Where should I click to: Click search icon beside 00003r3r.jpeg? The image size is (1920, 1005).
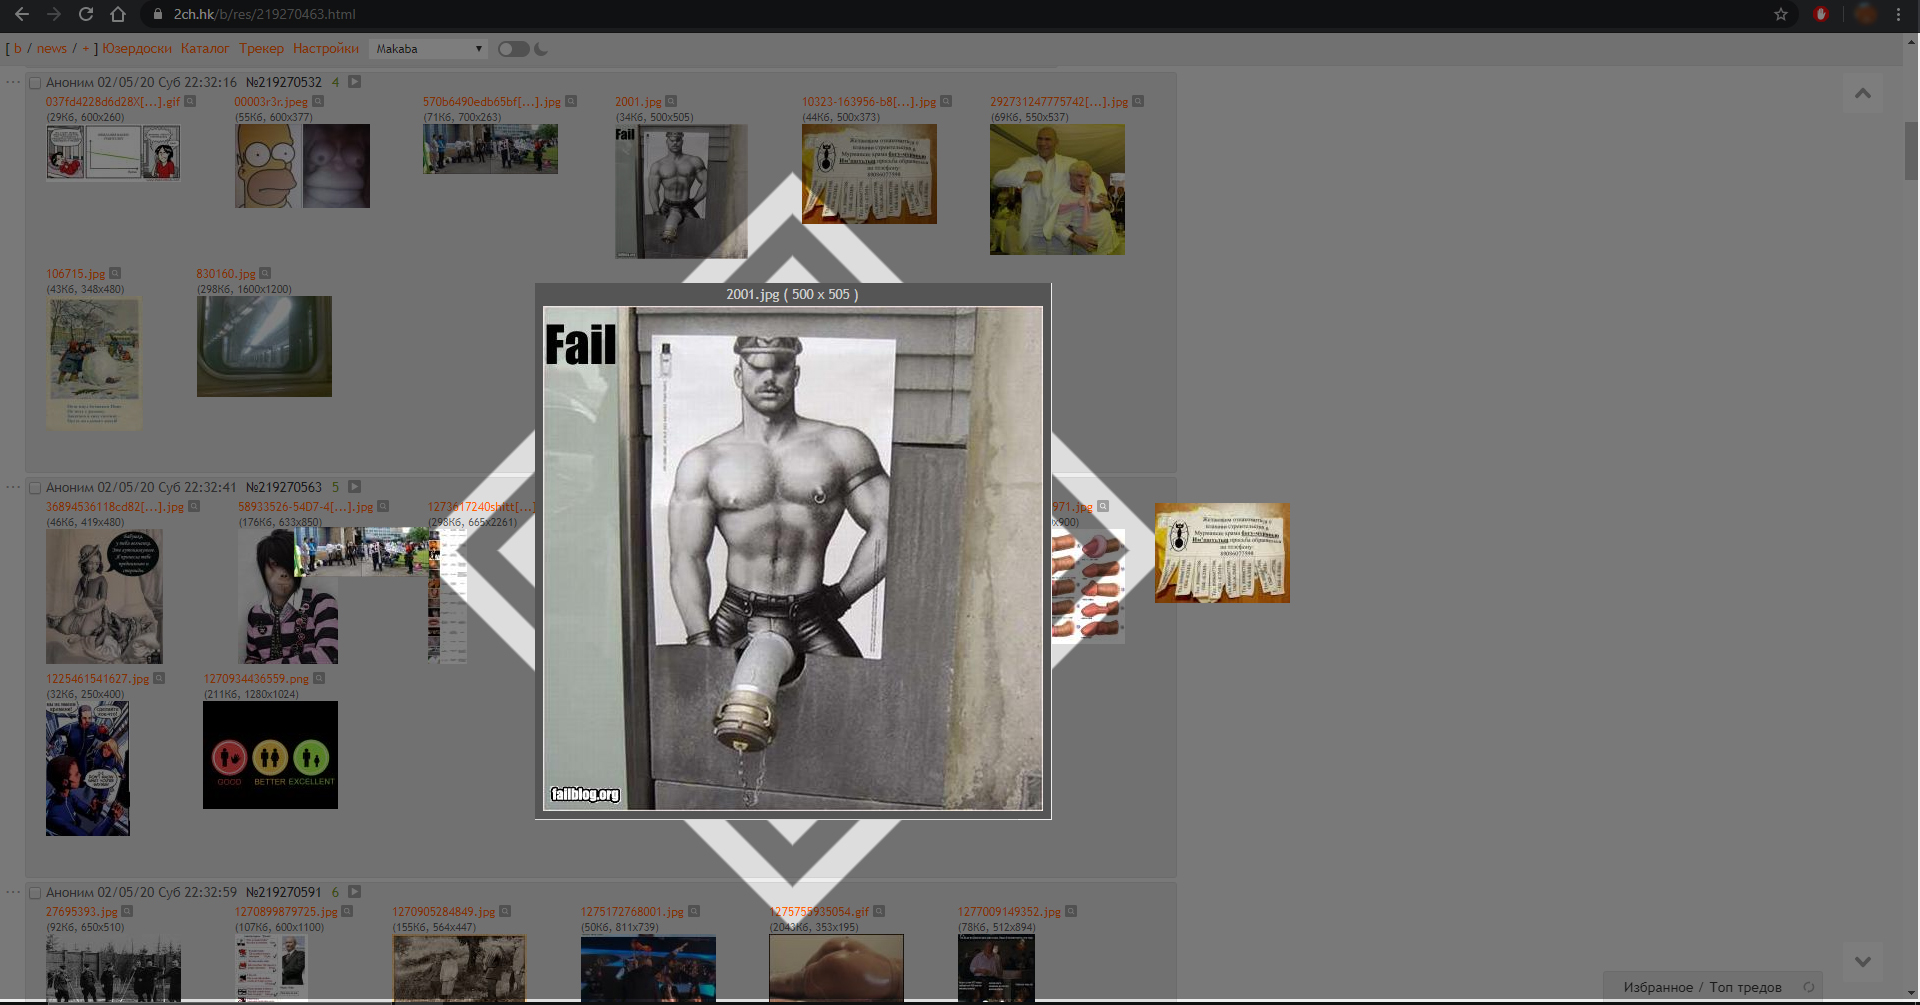tap(318, 101)
